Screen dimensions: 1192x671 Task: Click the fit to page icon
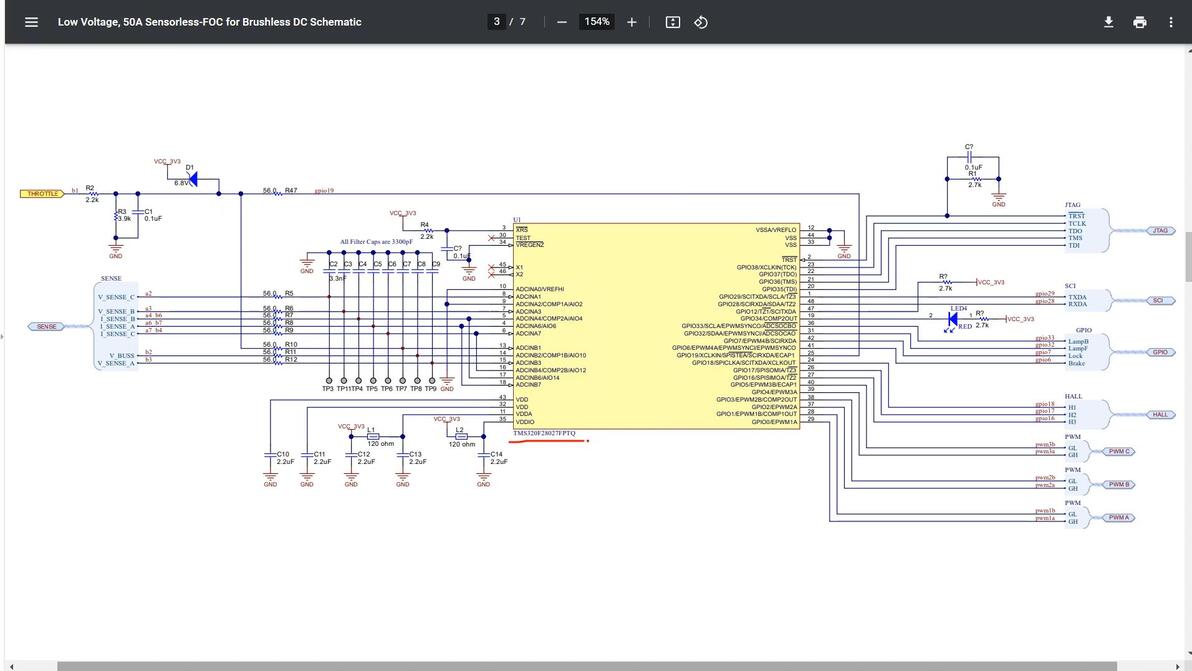click(673, 22)
